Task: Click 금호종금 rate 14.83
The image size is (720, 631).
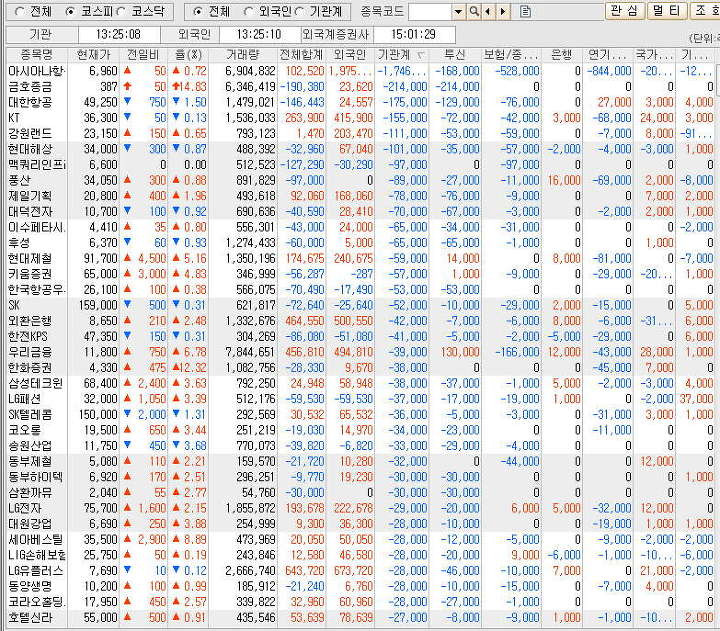Action: (x=194, y=87)
